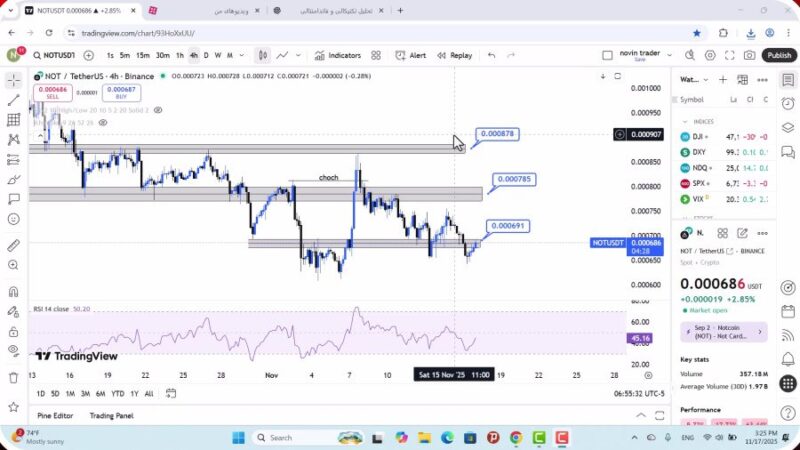Enter fullscreen chart mode
The width and height of the screenshot is (800, 450).
(731, 56)
